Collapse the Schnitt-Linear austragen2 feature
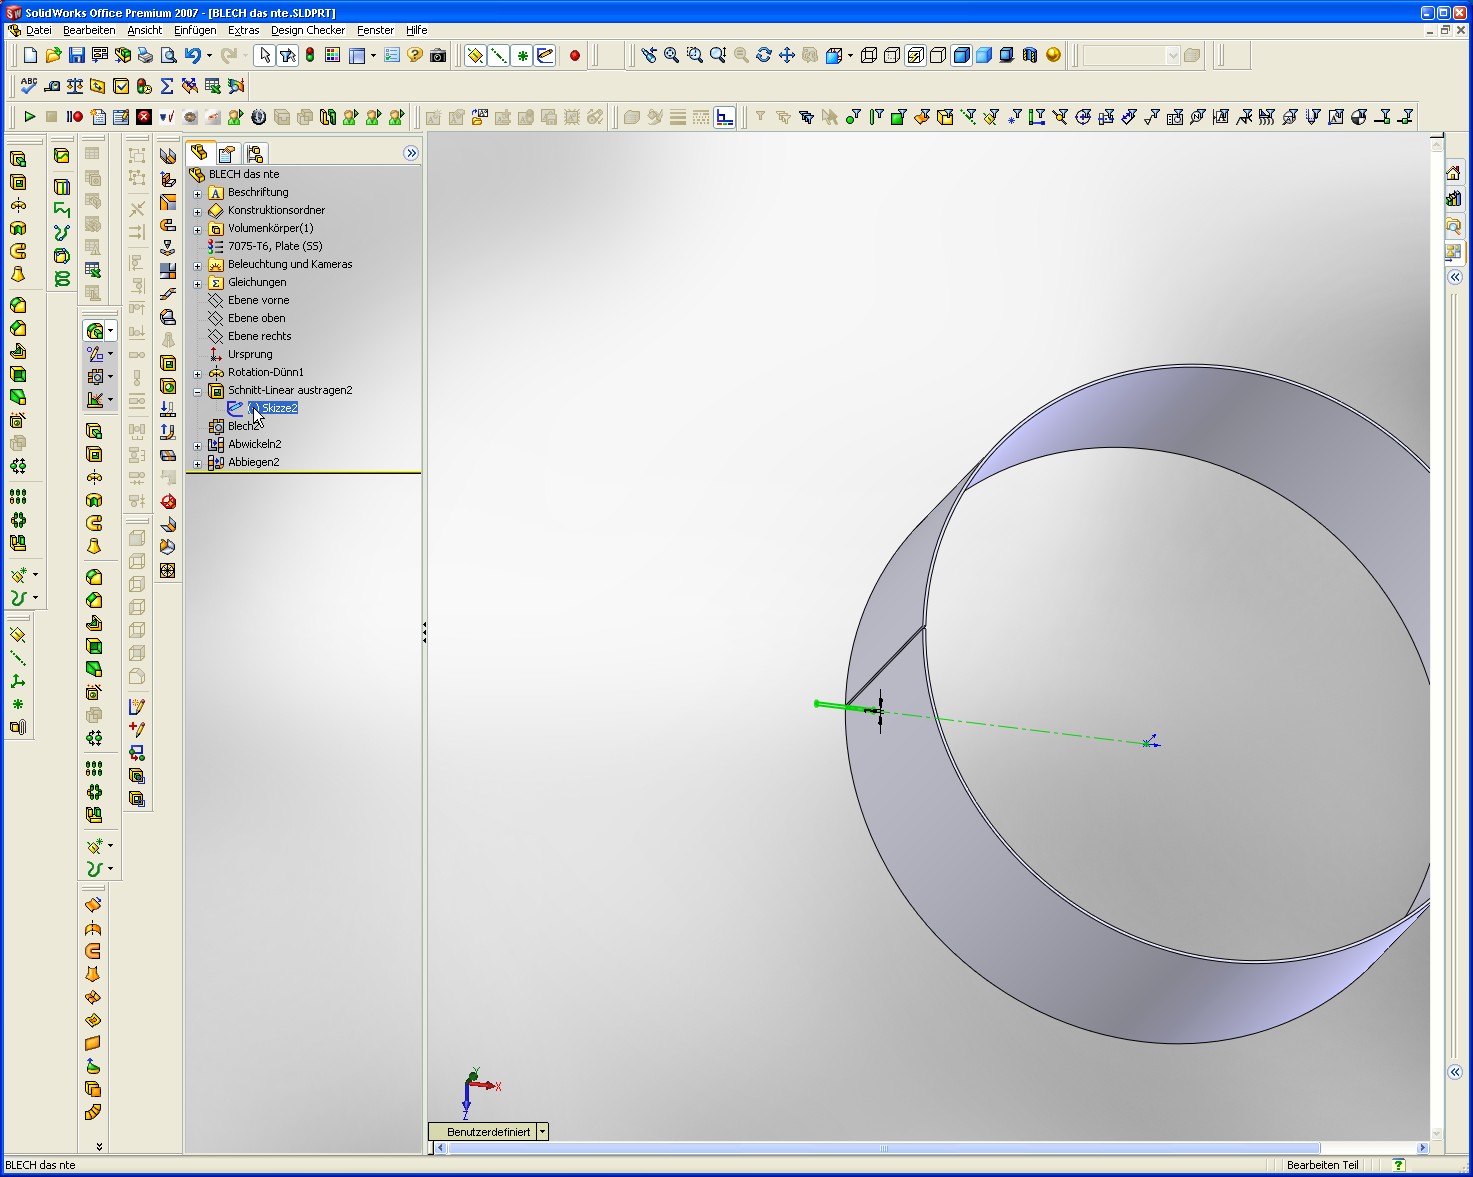 (198, 391)
